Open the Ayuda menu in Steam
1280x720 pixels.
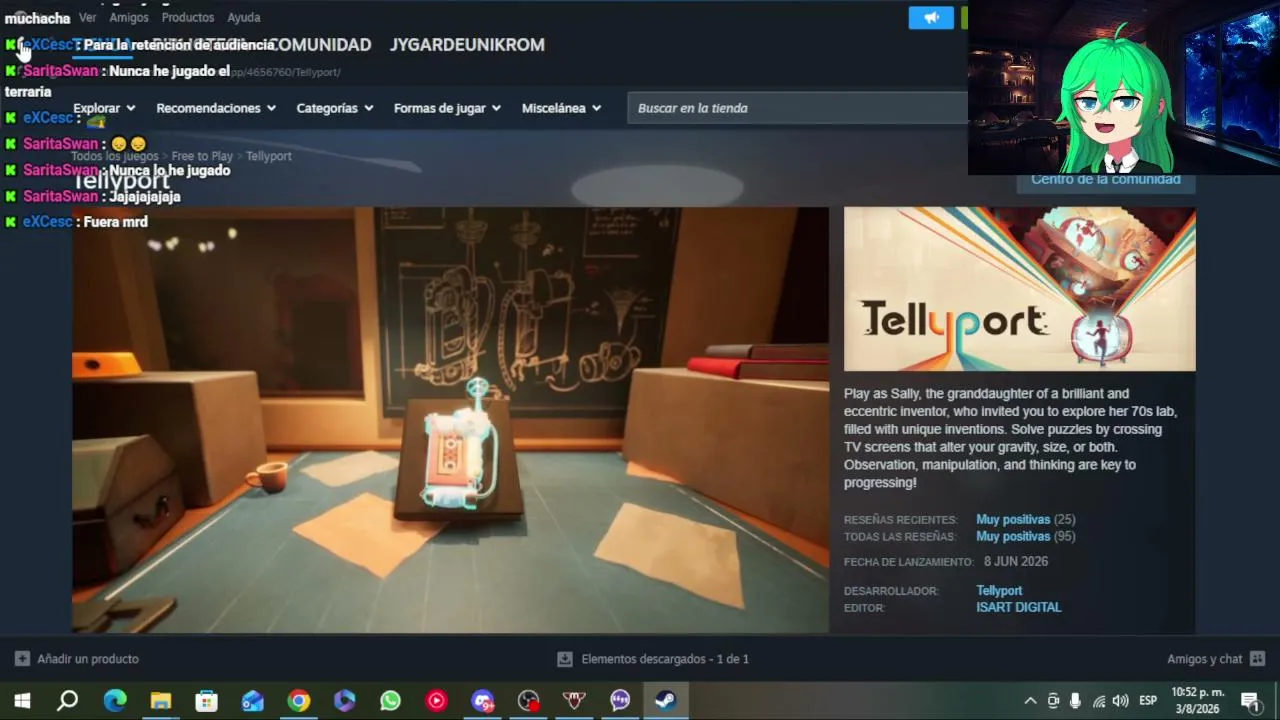point(243,17)
